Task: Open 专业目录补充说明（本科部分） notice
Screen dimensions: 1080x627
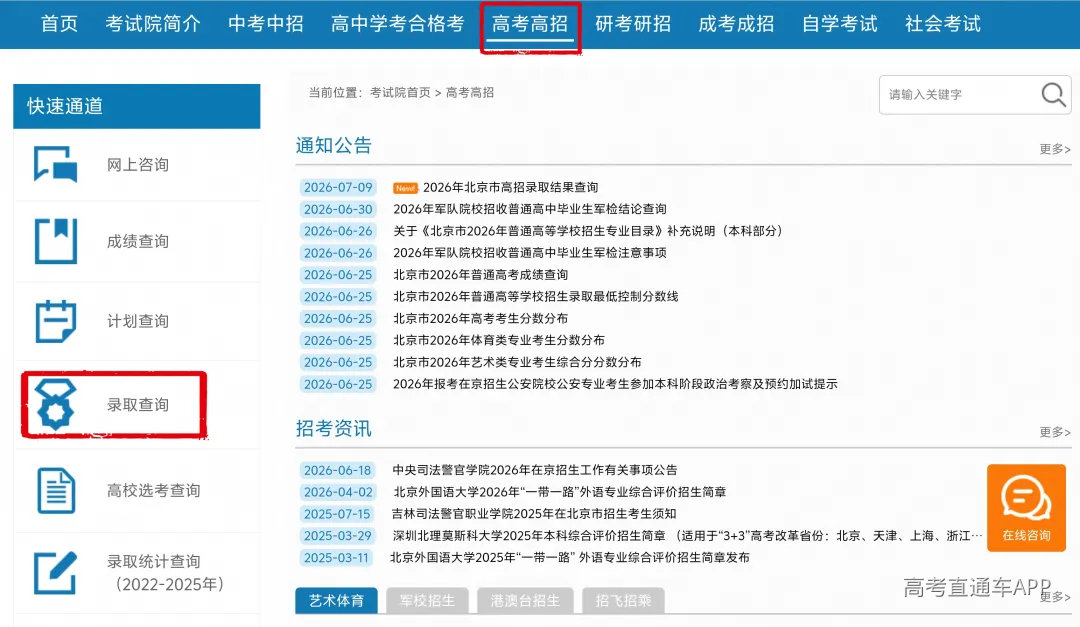Action: coord(588,231)
